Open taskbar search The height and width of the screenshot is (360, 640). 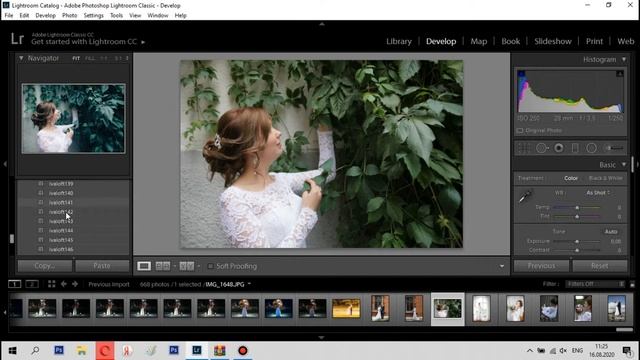click(x=35, y=351)
